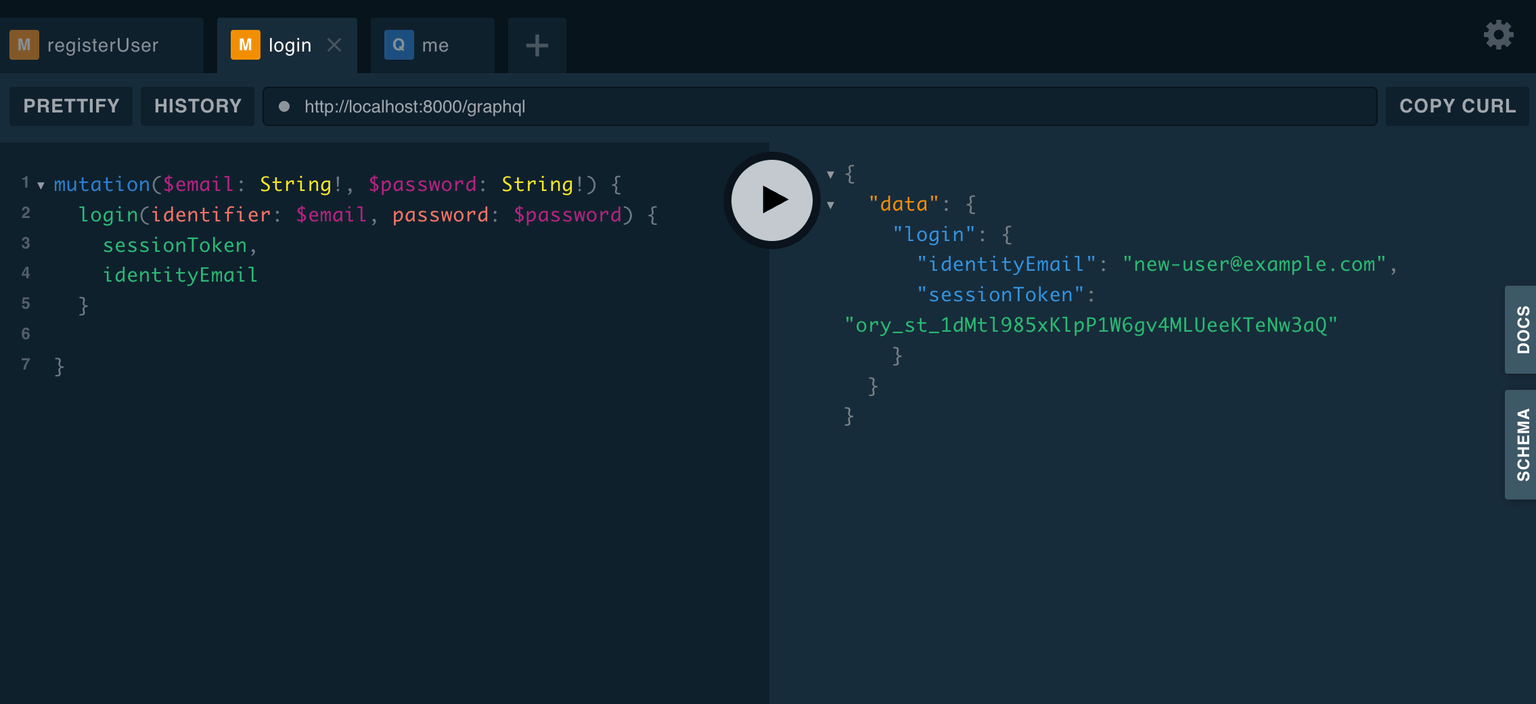1536x704 pixels.
Task: Click the endpoint status dot in the URL bar
Action: (287, 106)
